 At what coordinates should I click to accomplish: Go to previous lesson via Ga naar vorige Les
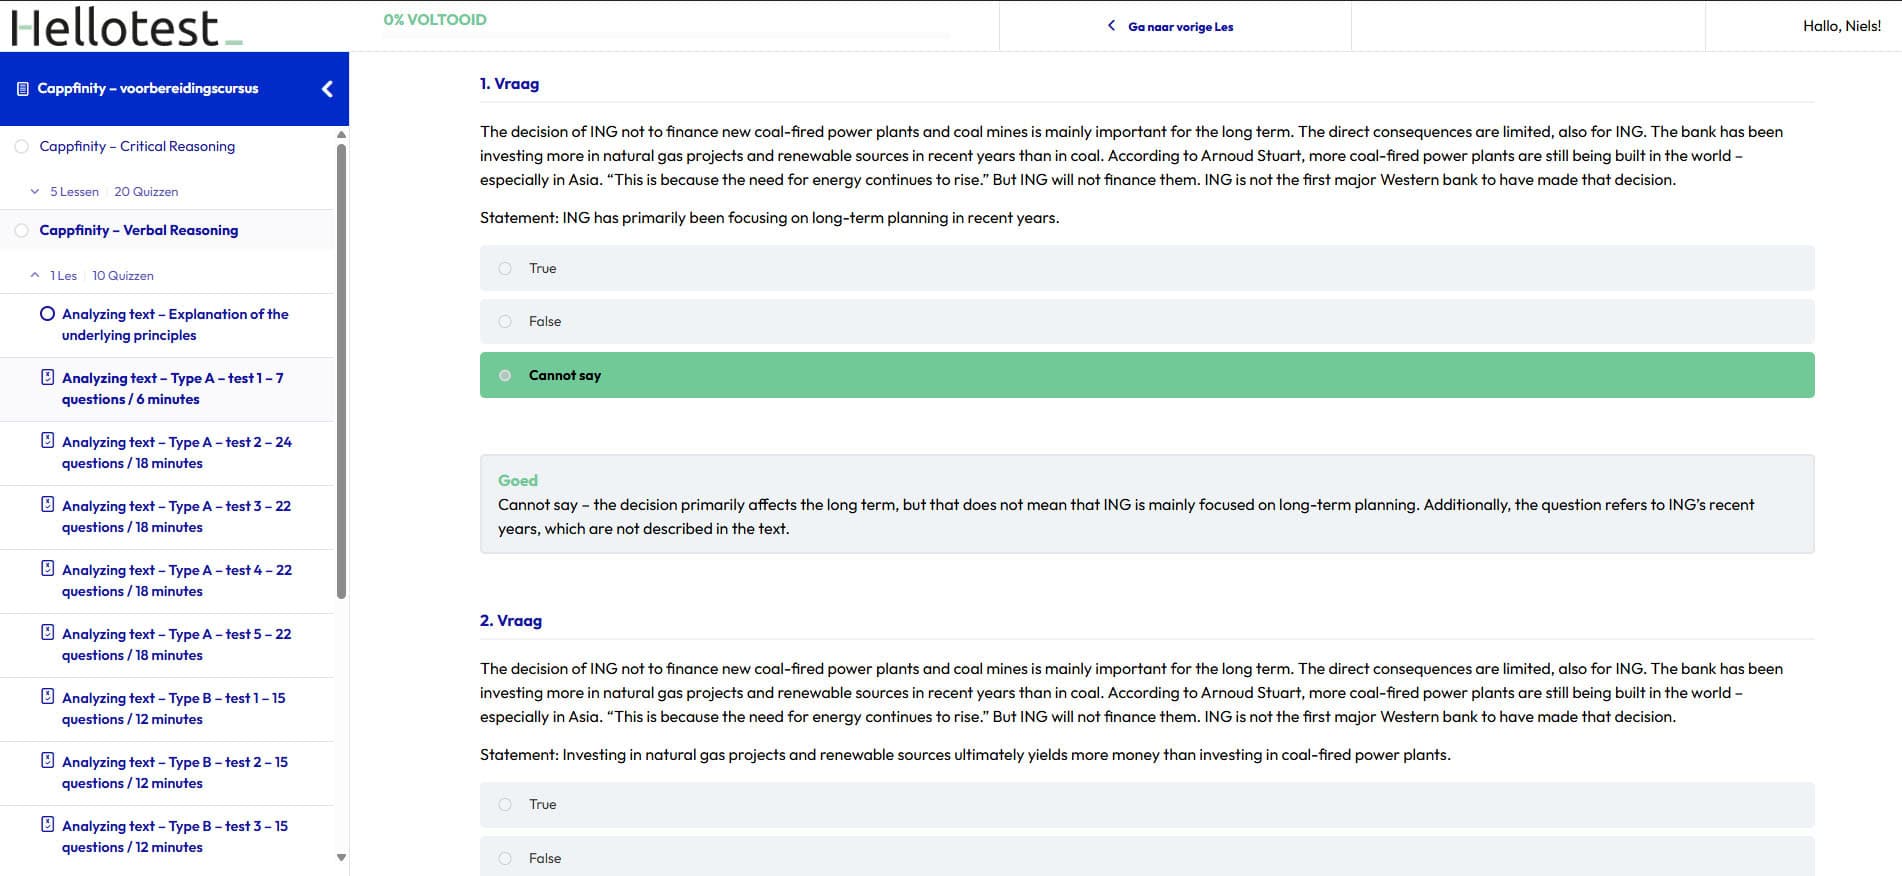tap(1171, 27)
